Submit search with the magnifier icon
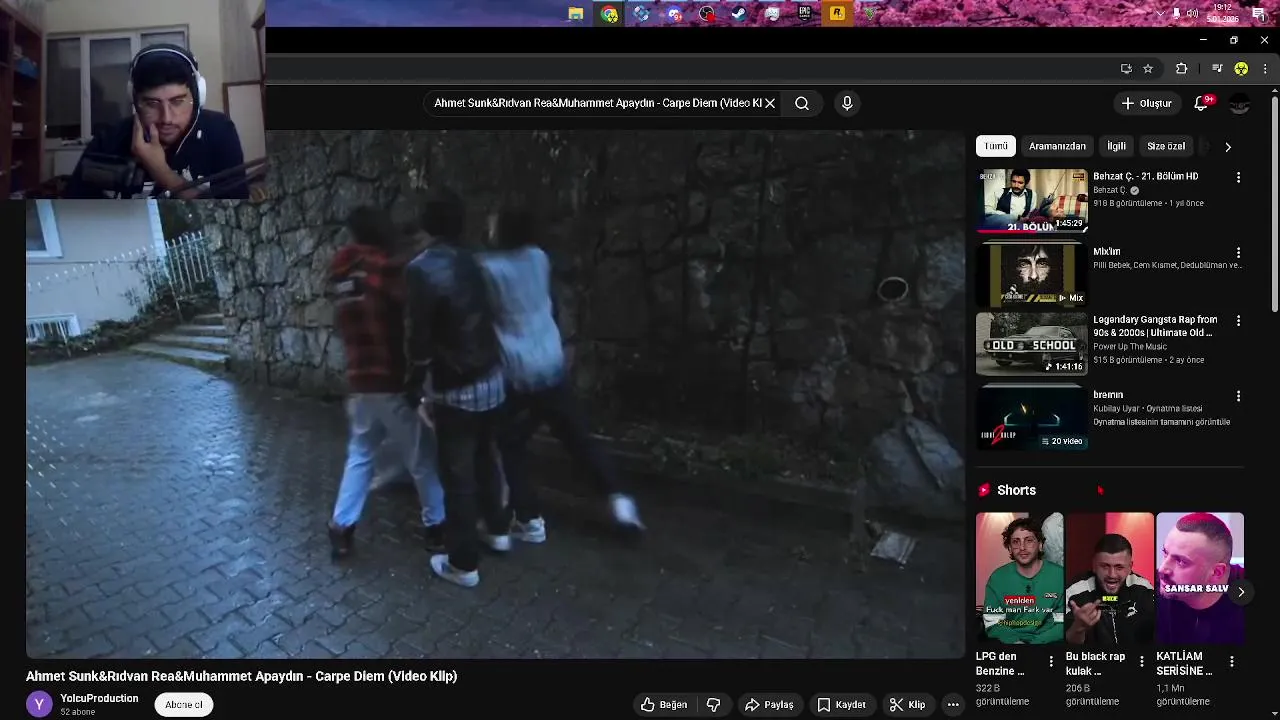The height and width of the screenshot is (720, 1280). tap(802, 103)
